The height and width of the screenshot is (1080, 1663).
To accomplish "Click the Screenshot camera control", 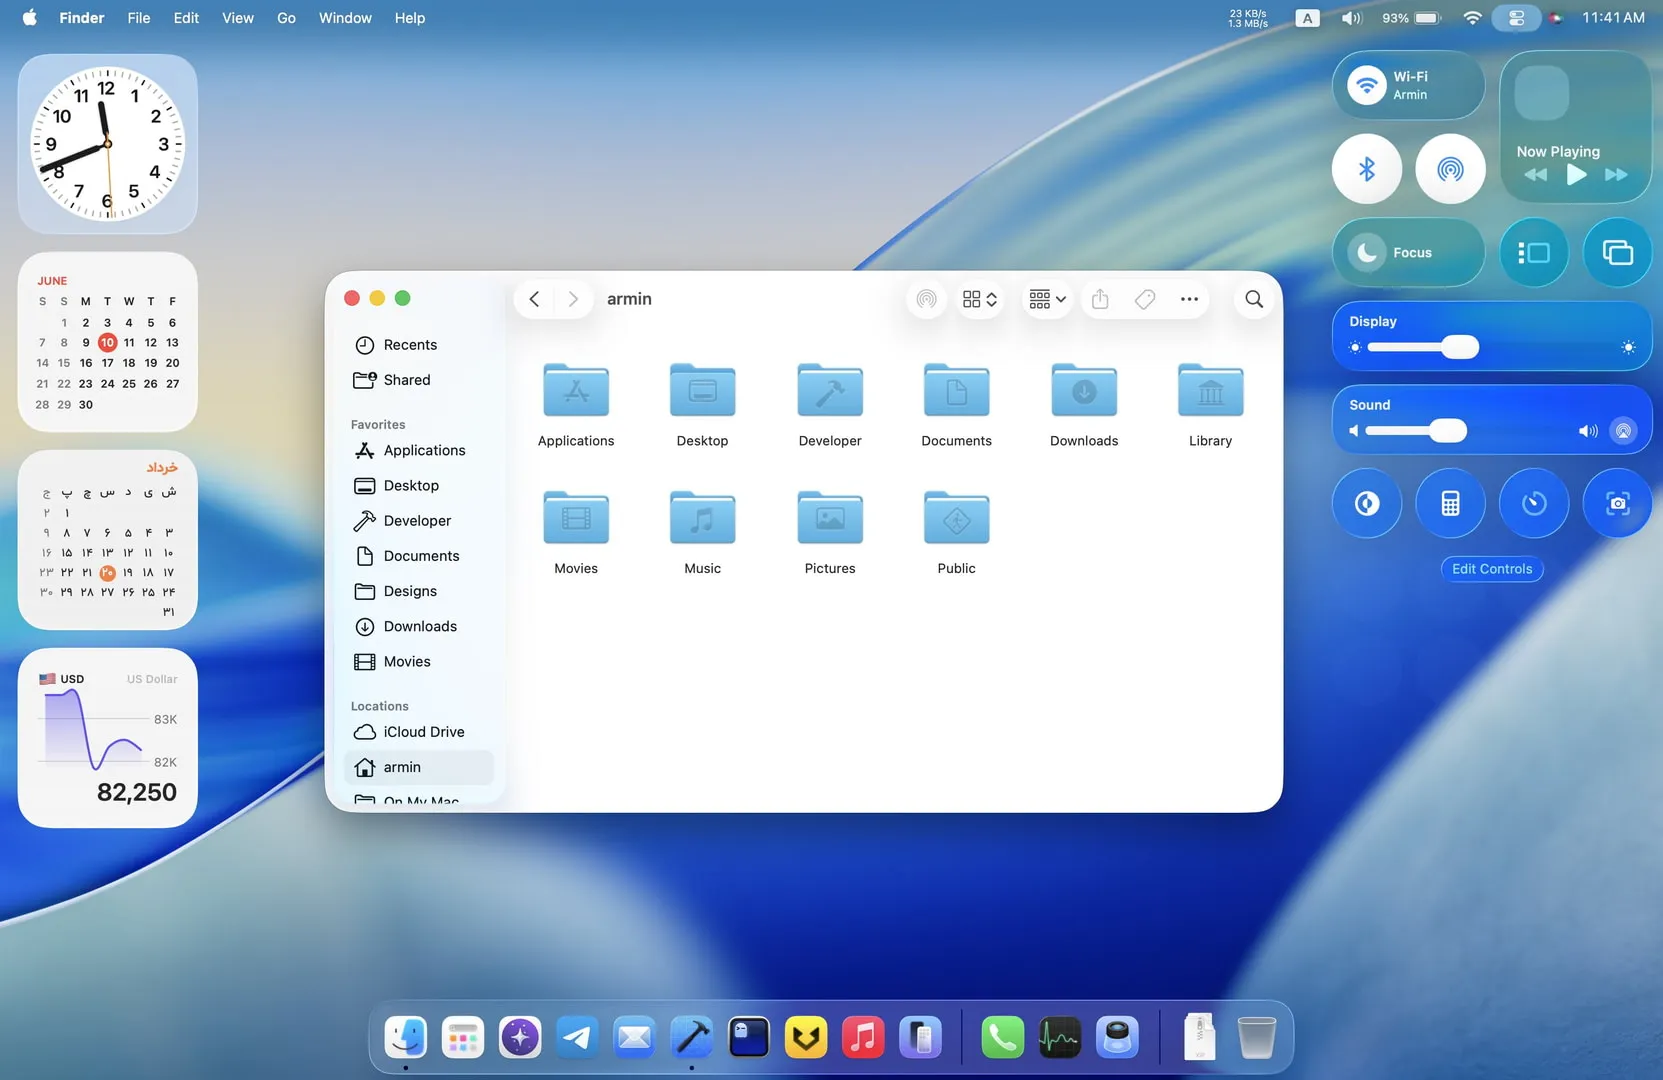I will (1617, 503).
